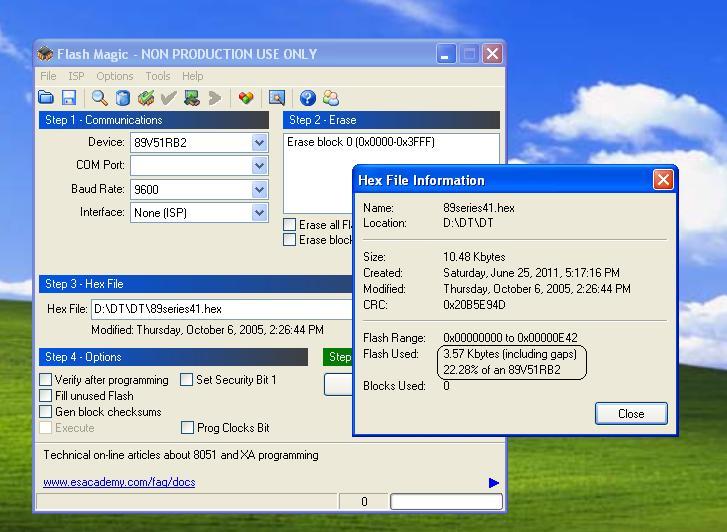Click Modified date text below Hex File field
Image resolution: width=727 pixels, height=532 pixels.
207,330
